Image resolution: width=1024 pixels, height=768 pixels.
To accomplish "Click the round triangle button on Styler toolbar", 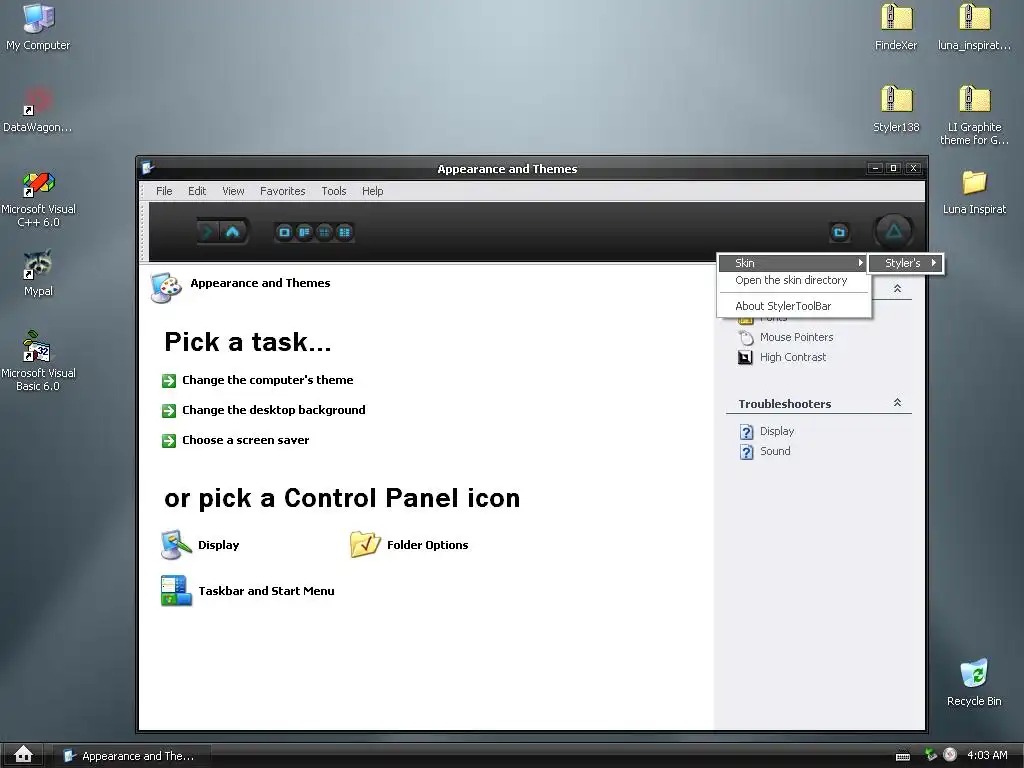I will coord(893,231).
